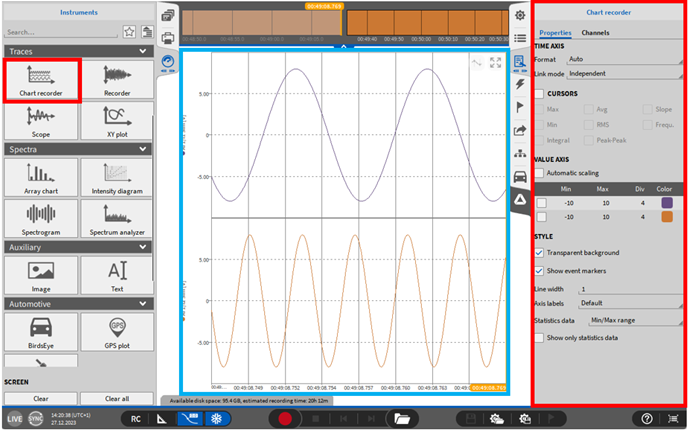This screenshot has width=688, height=430.
Task: Choose the XY plot instrument
Action: click(117, 120)
